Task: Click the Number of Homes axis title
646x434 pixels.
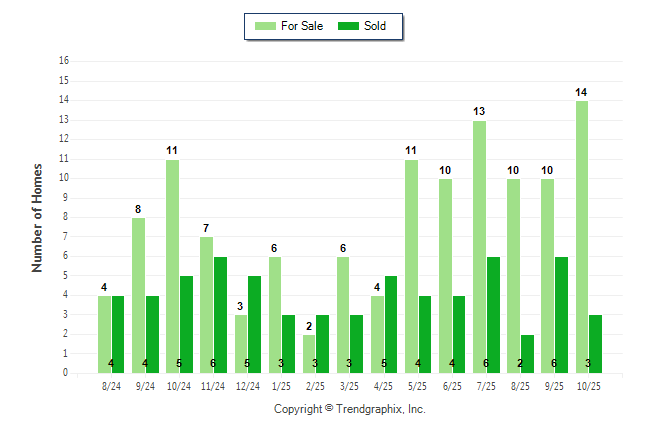Action: (x=37, y=217)
